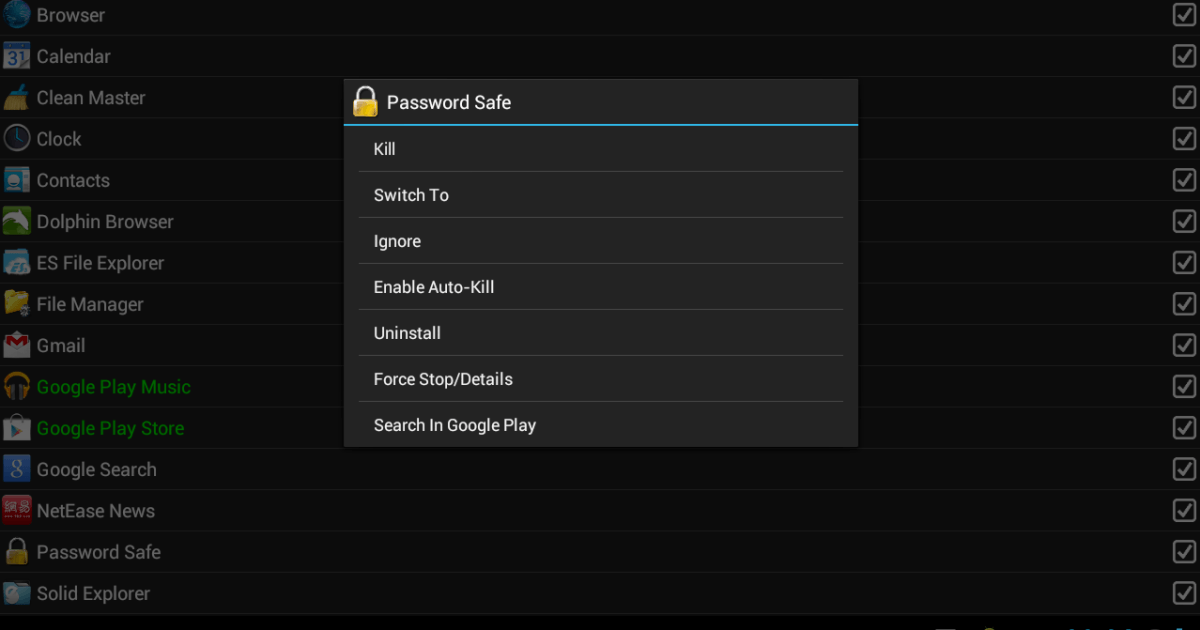Select the Clean Master broom icon
Screen dimensions: 1200x630
coord(16,97)
